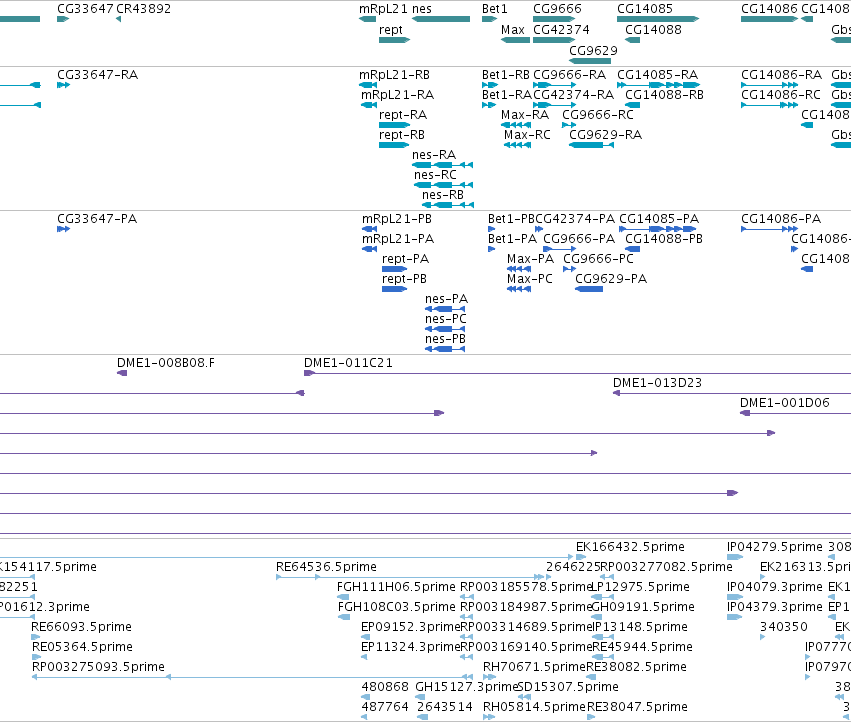
Task: Click transcript rept-RA
Action: pyautogui.click(x=403, y=115)
